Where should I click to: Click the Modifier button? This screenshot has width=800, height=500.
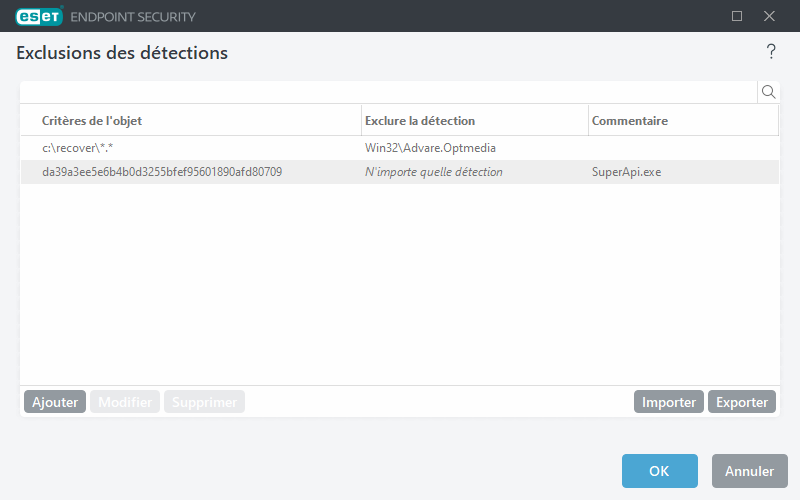[125, 402]
